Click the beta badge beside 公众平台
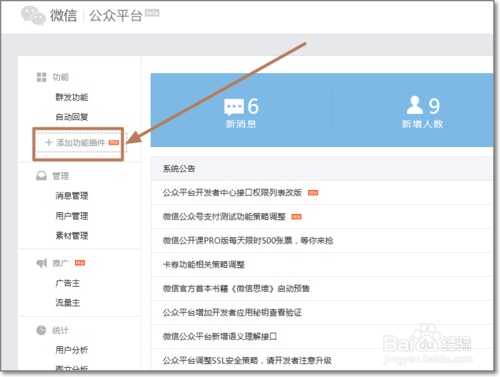Viewport: 500px width, 377px height. tap(152, 13)
